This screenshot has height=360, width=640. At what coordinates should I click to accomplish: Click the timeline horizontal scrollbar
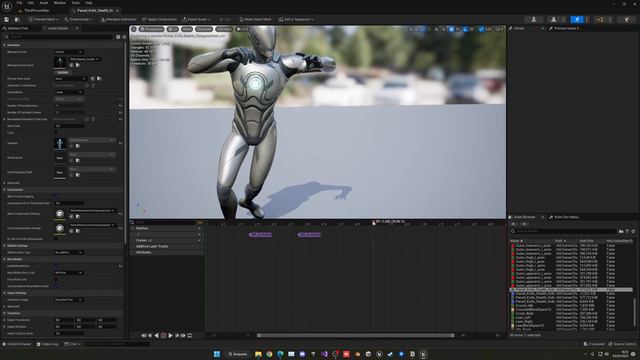pyautogui.click(x=356, y=336)
